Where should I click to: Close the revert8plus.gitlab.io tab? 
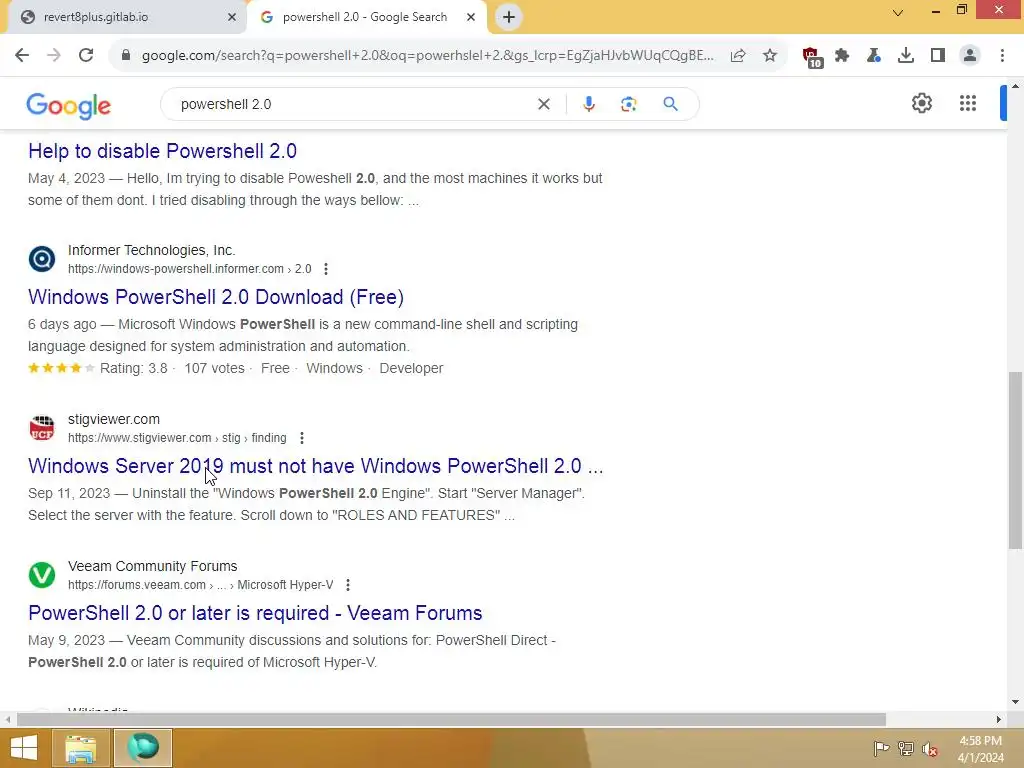tap(232, 17)
